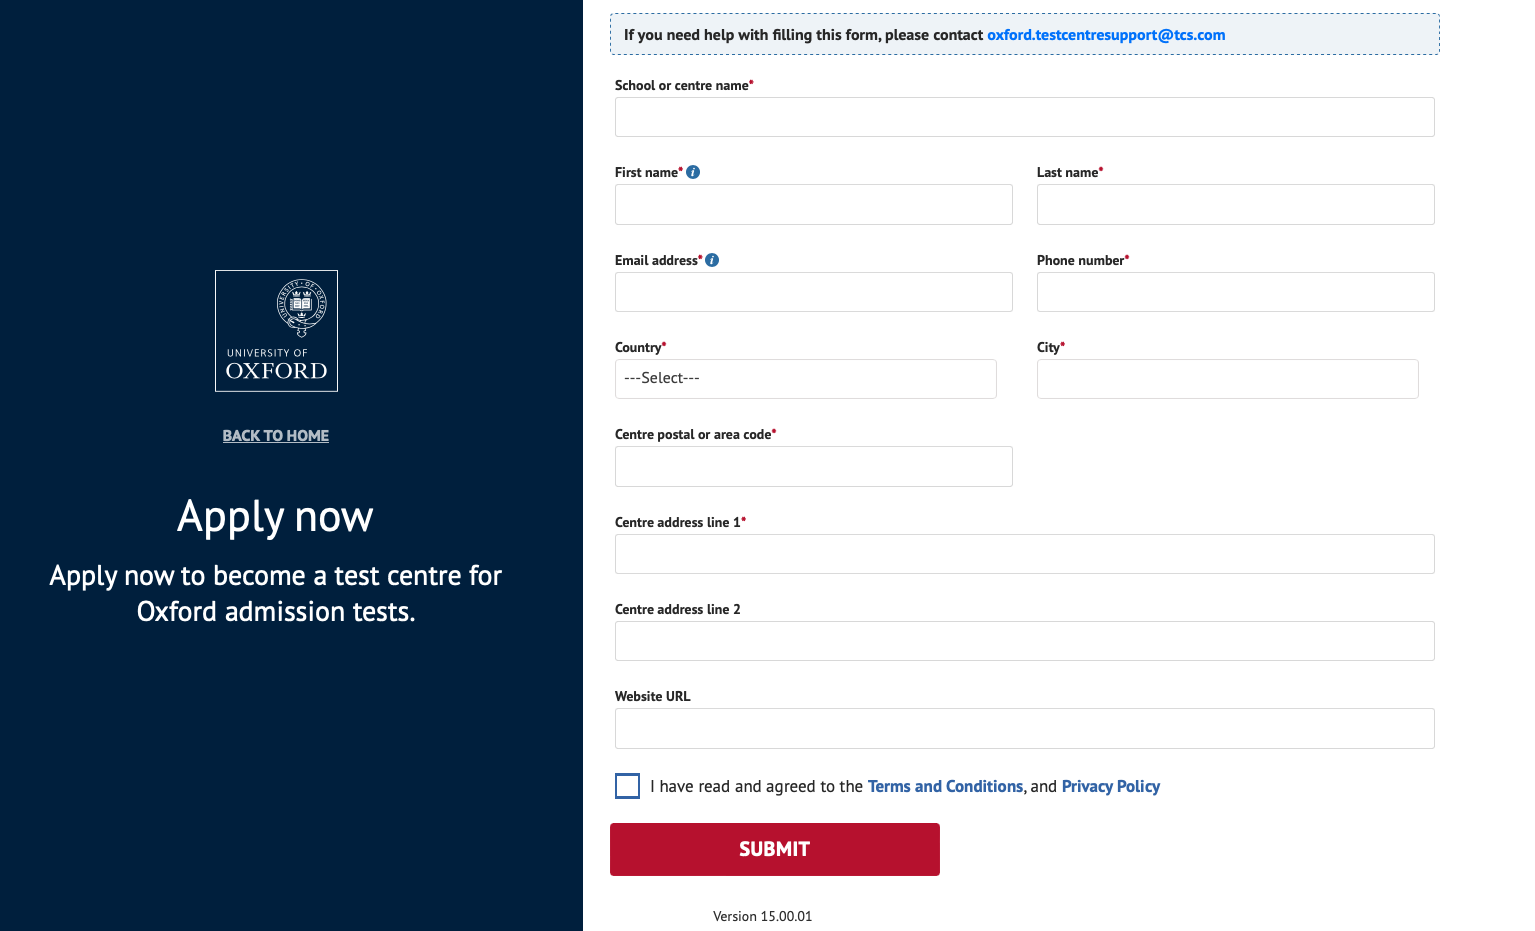Select the Email address text field
This screenshot has width=1535, height=931.
click(814, 292)
